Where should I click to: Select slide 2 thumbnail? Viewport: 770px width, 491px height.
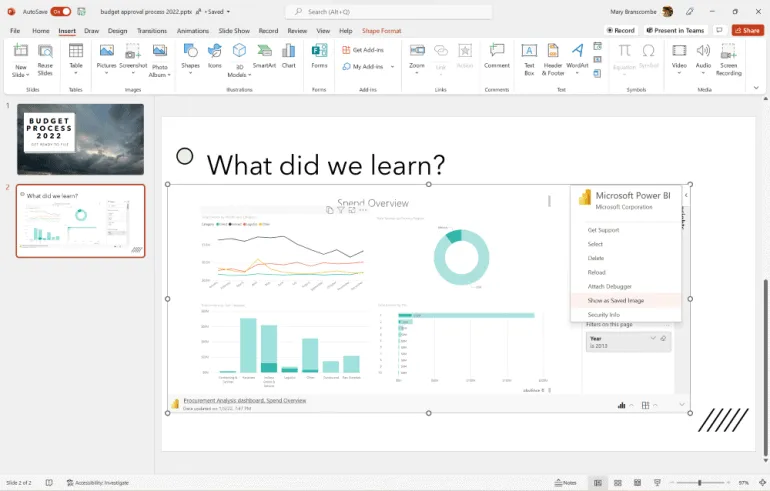tap(81, 221)
